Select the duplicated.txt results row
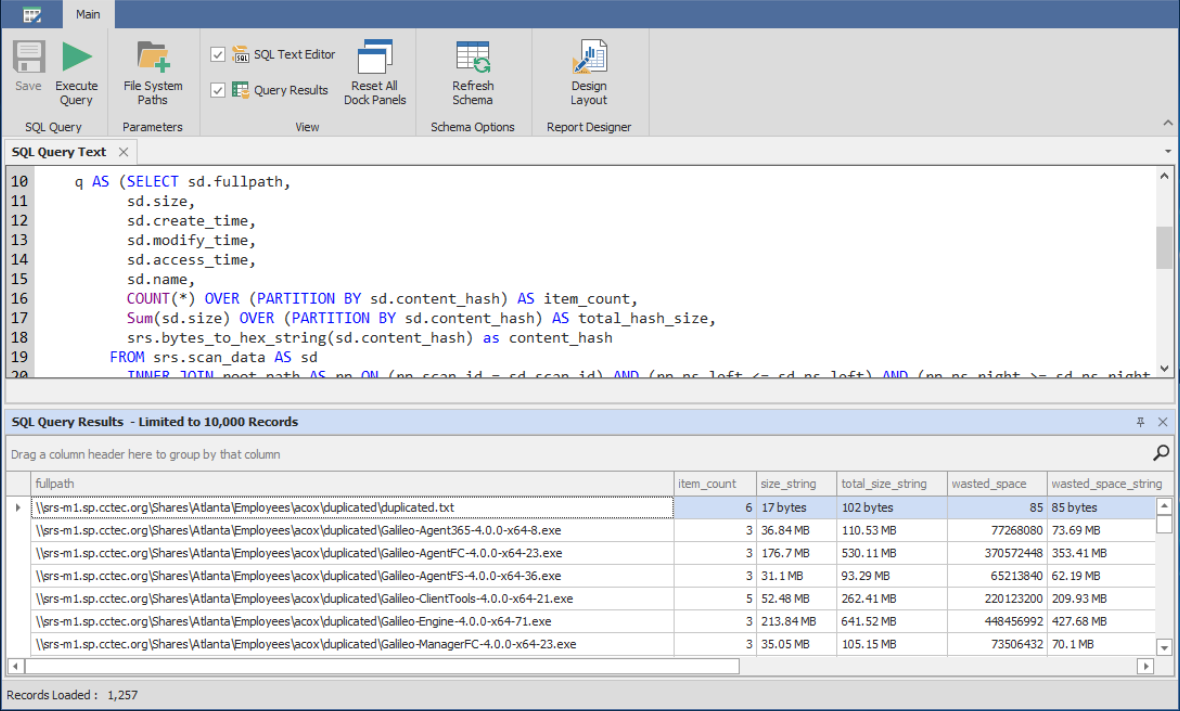The height and width of the screenshot is (711, 1180). [350, 506]
